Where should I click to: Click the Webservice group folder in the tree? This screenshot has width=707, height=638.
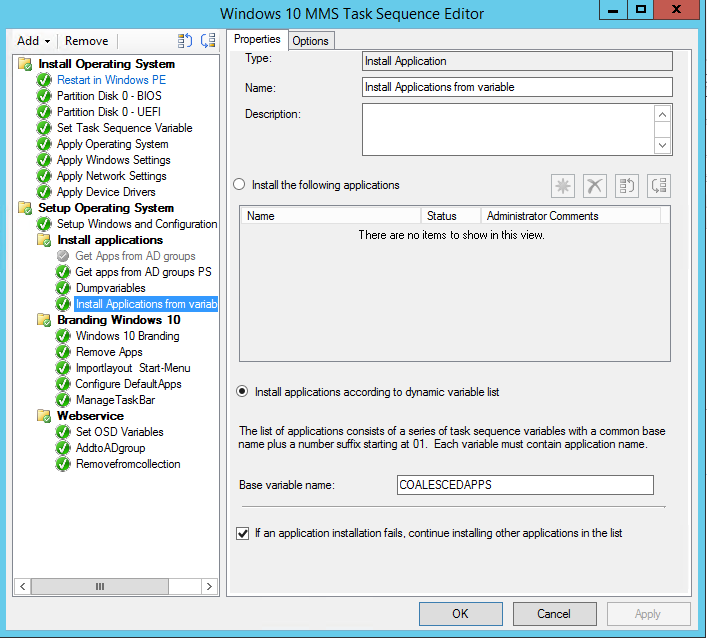click(x=45, y=416)
